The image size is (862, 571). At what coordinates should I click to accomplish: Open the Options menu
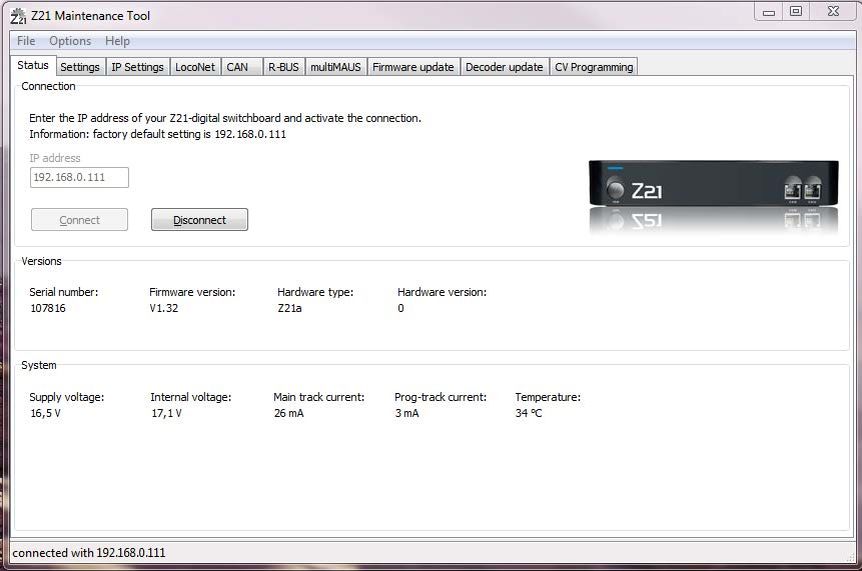(x=70, y=41)
